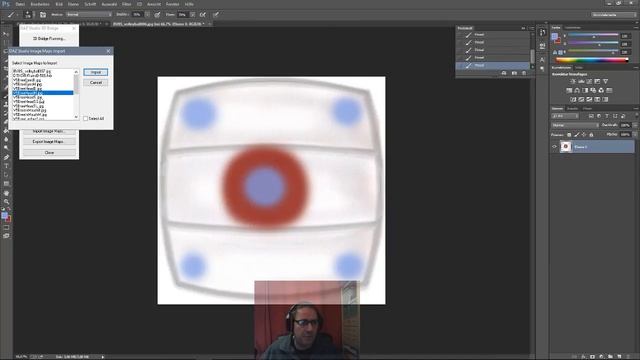Screen dimensions: 640x360
Task: Open the Datei menu
Action: click(x=20, y=4)
